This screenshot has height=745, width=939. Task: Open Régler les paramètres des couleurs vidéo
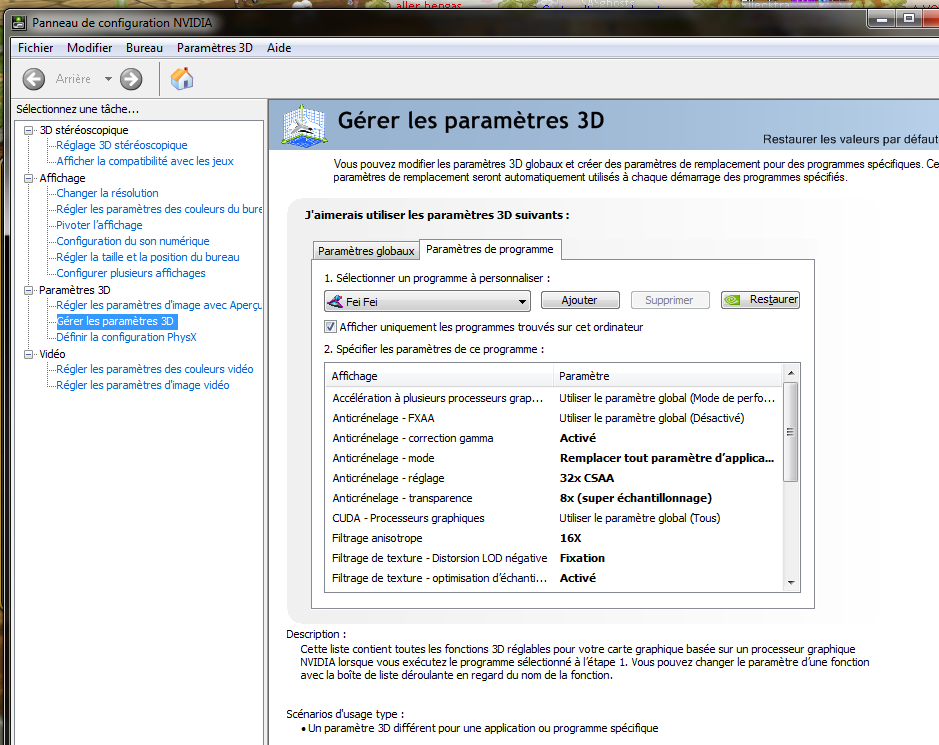(x=155, y=369)
